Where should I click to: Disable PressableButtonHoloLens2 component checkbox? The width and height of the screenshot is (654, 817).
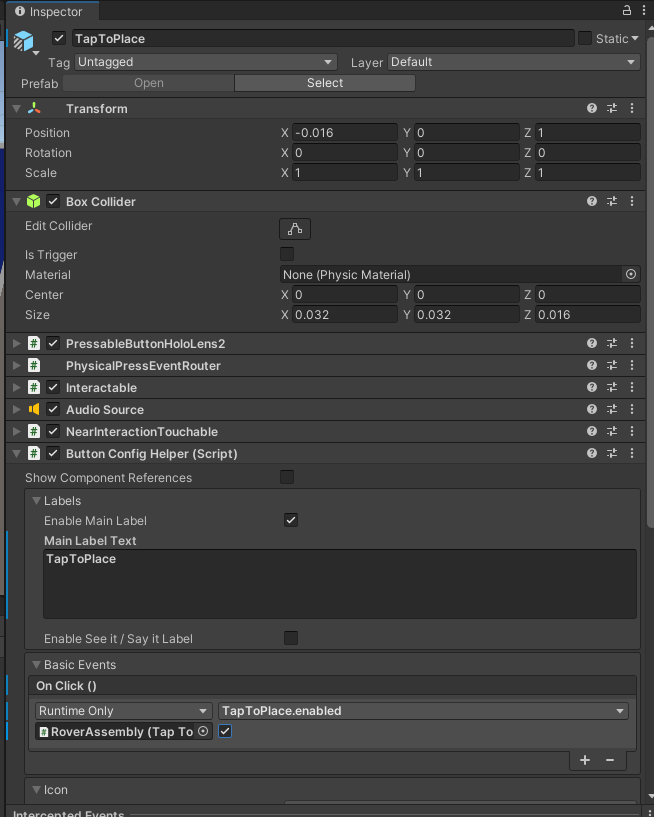coord(53,343)
